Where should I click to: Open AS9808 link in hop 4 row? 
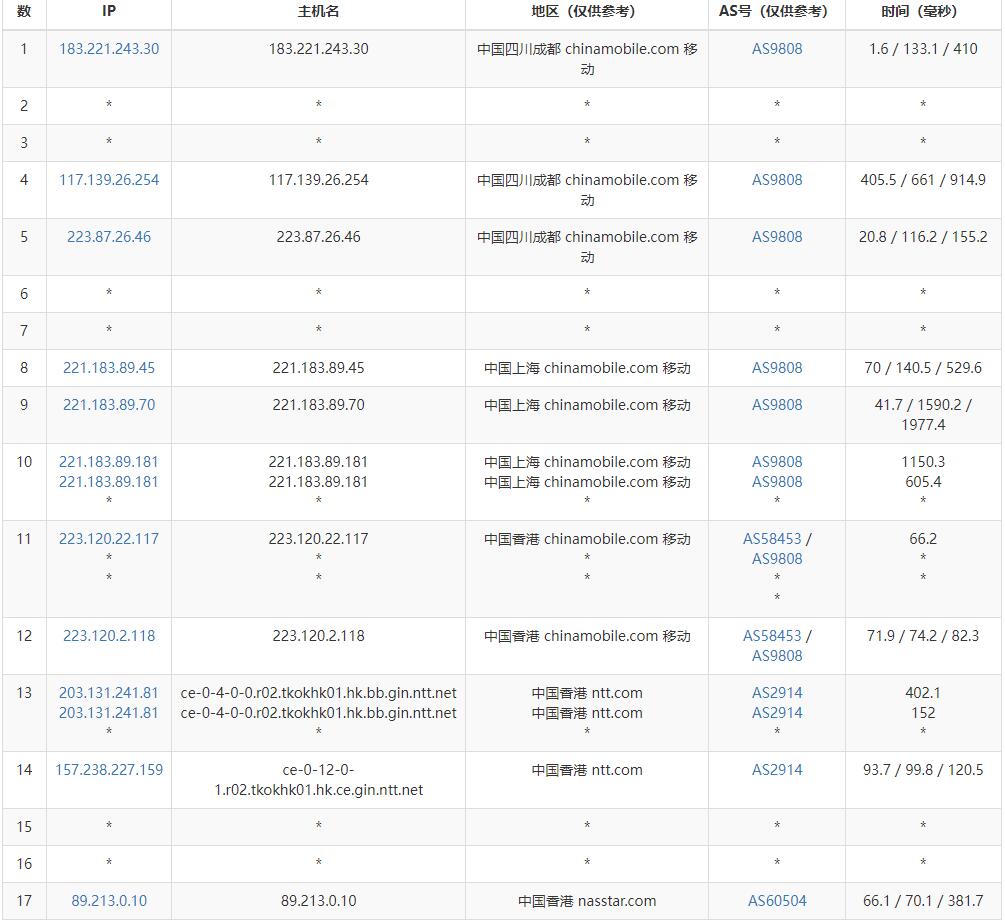tap(777, 180)
